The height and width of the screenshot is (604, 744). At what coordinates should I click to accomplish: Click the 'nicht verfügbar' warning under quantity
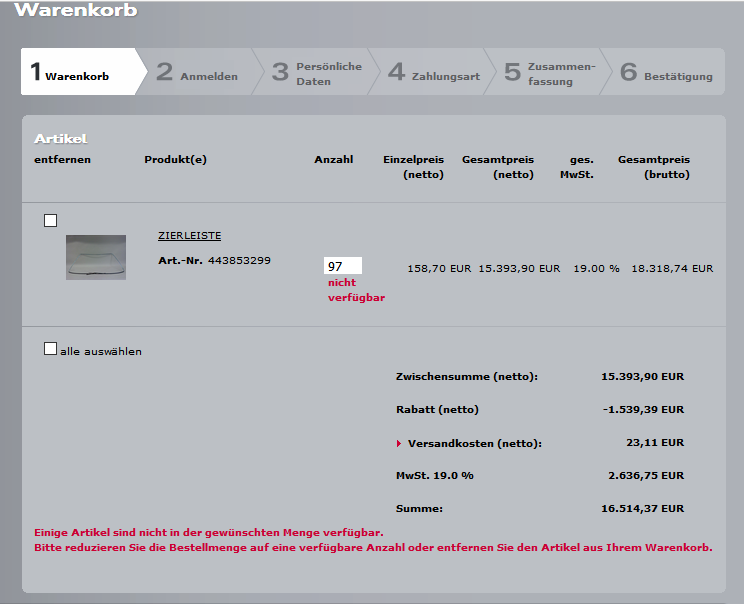[356, 290]
